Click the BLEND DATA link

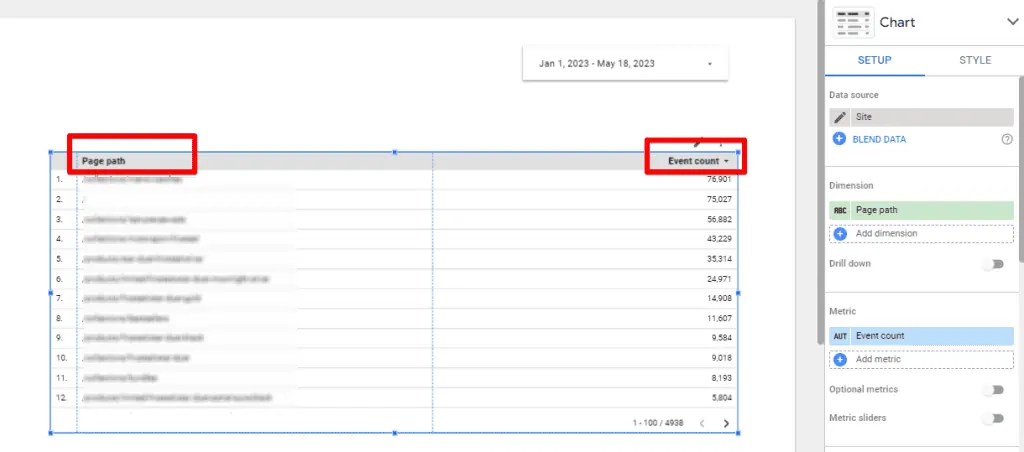pos(879,139)
